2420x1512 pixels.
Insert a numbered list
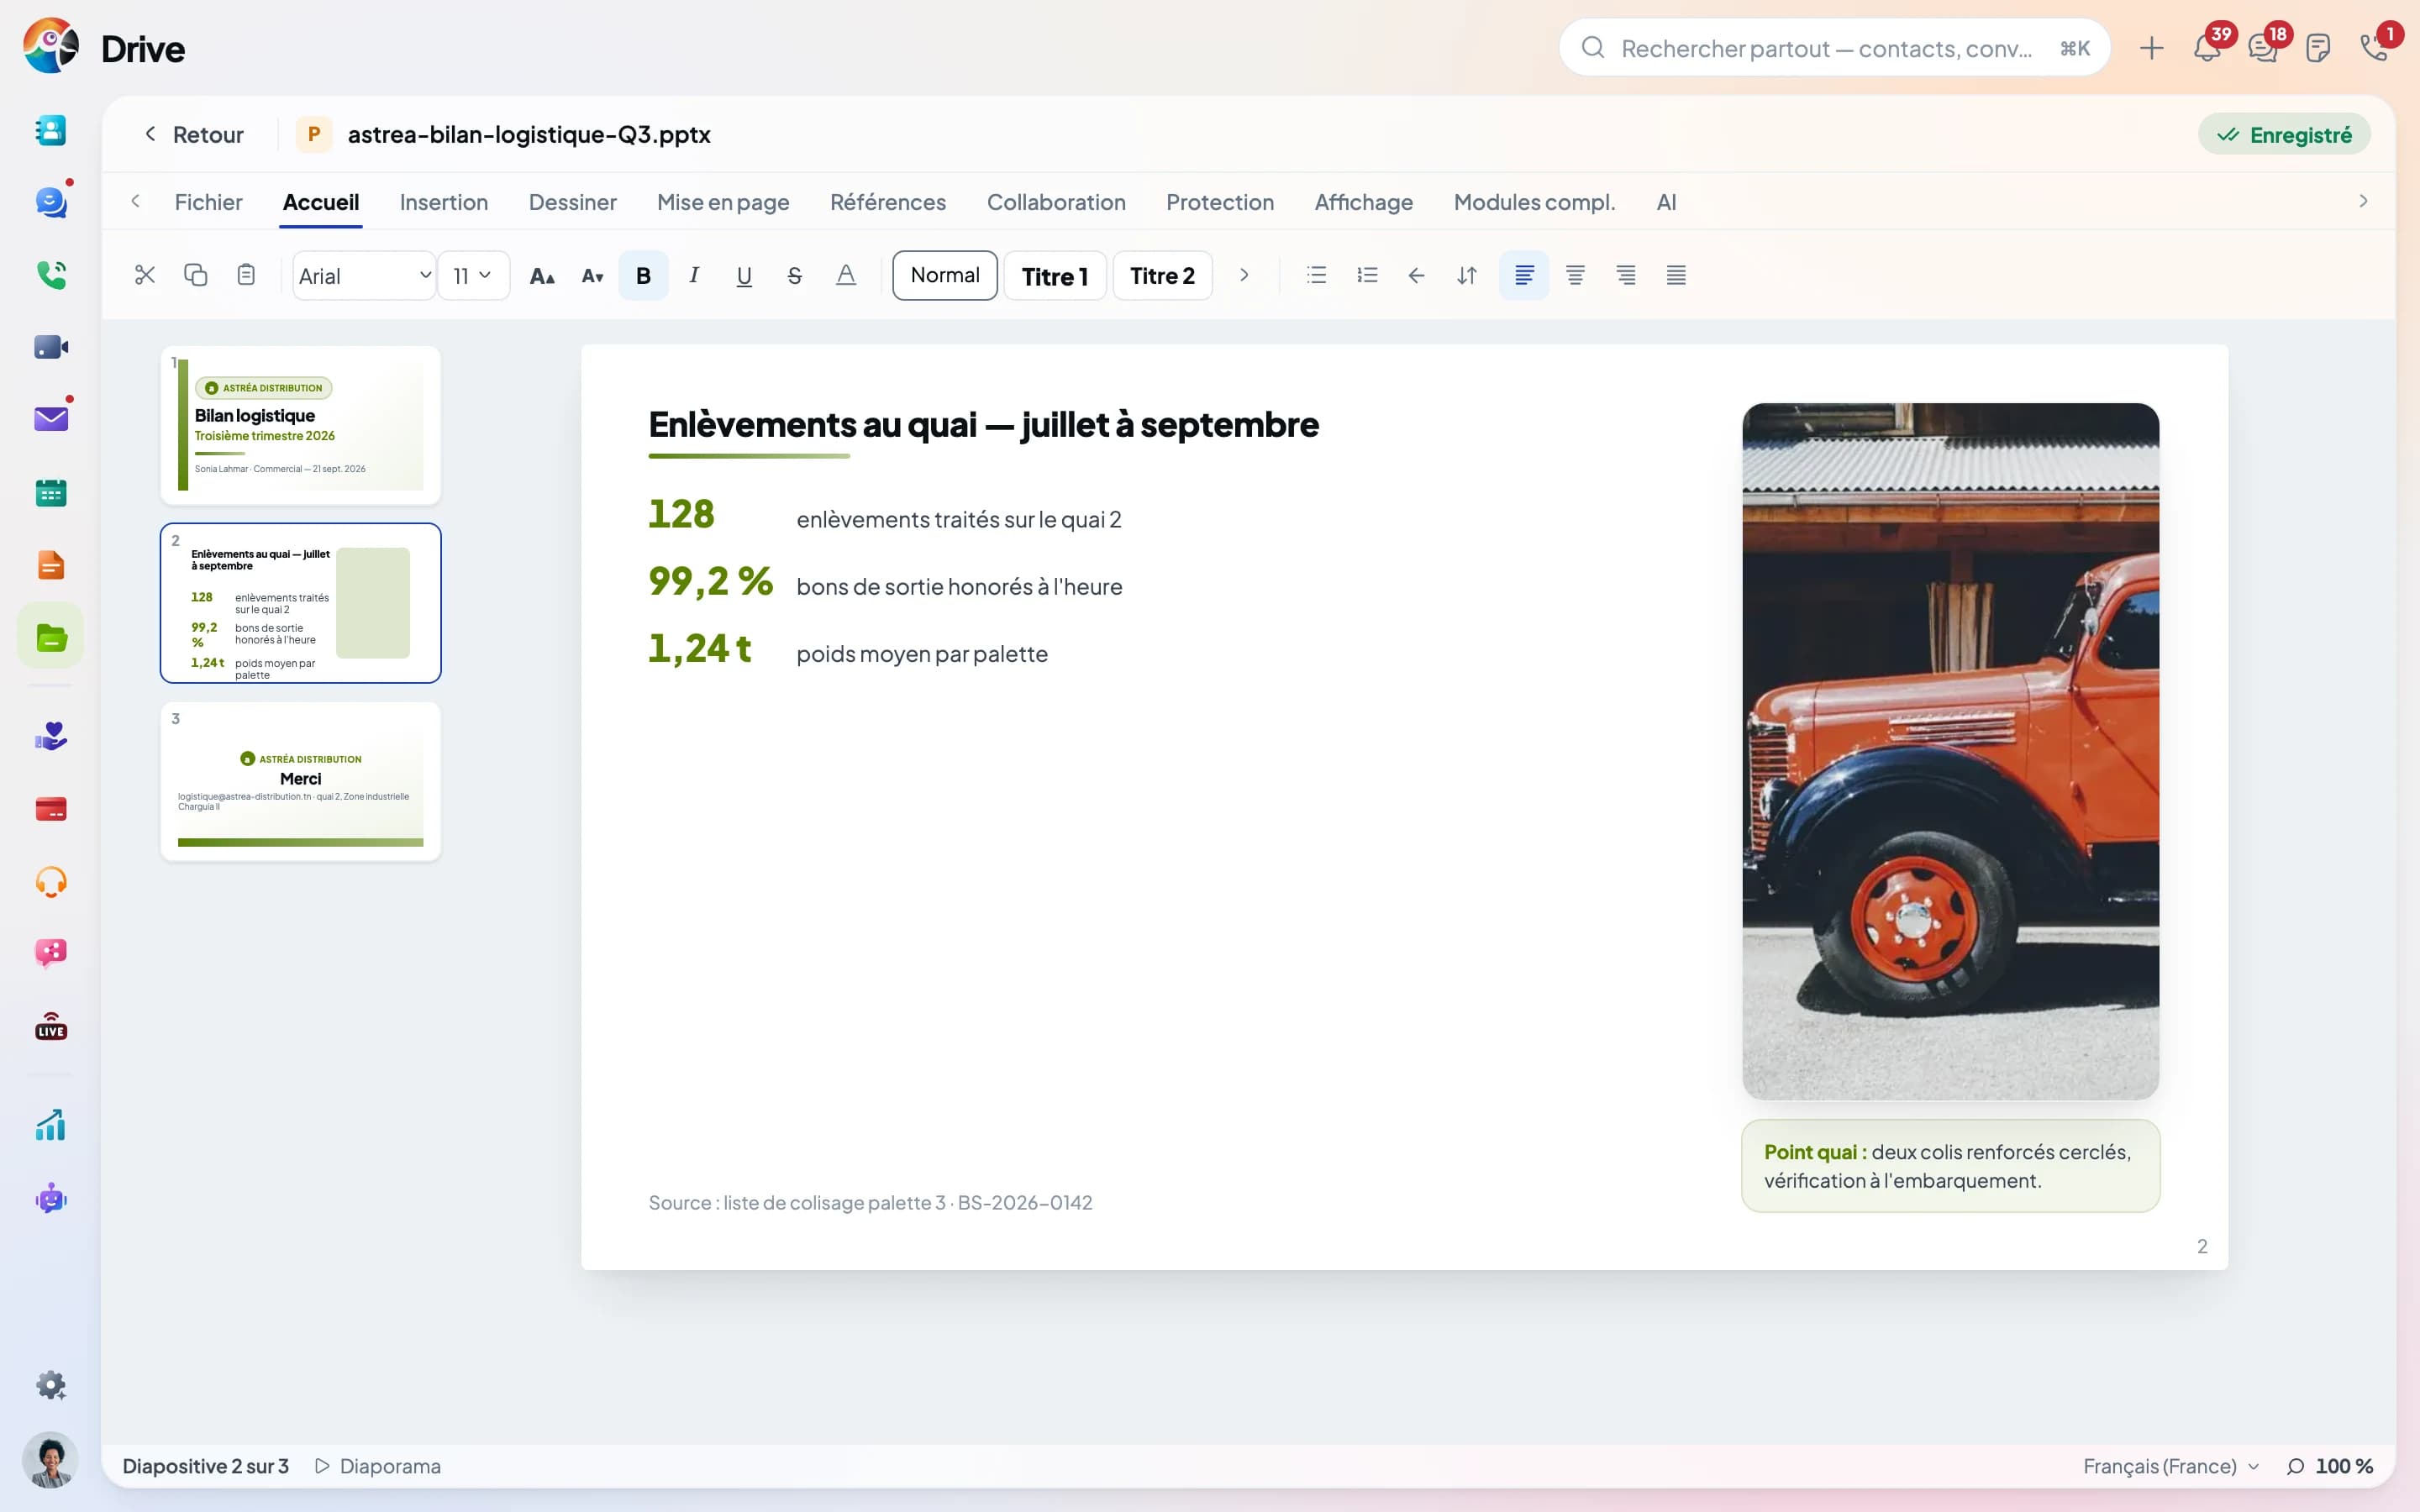1367,275
